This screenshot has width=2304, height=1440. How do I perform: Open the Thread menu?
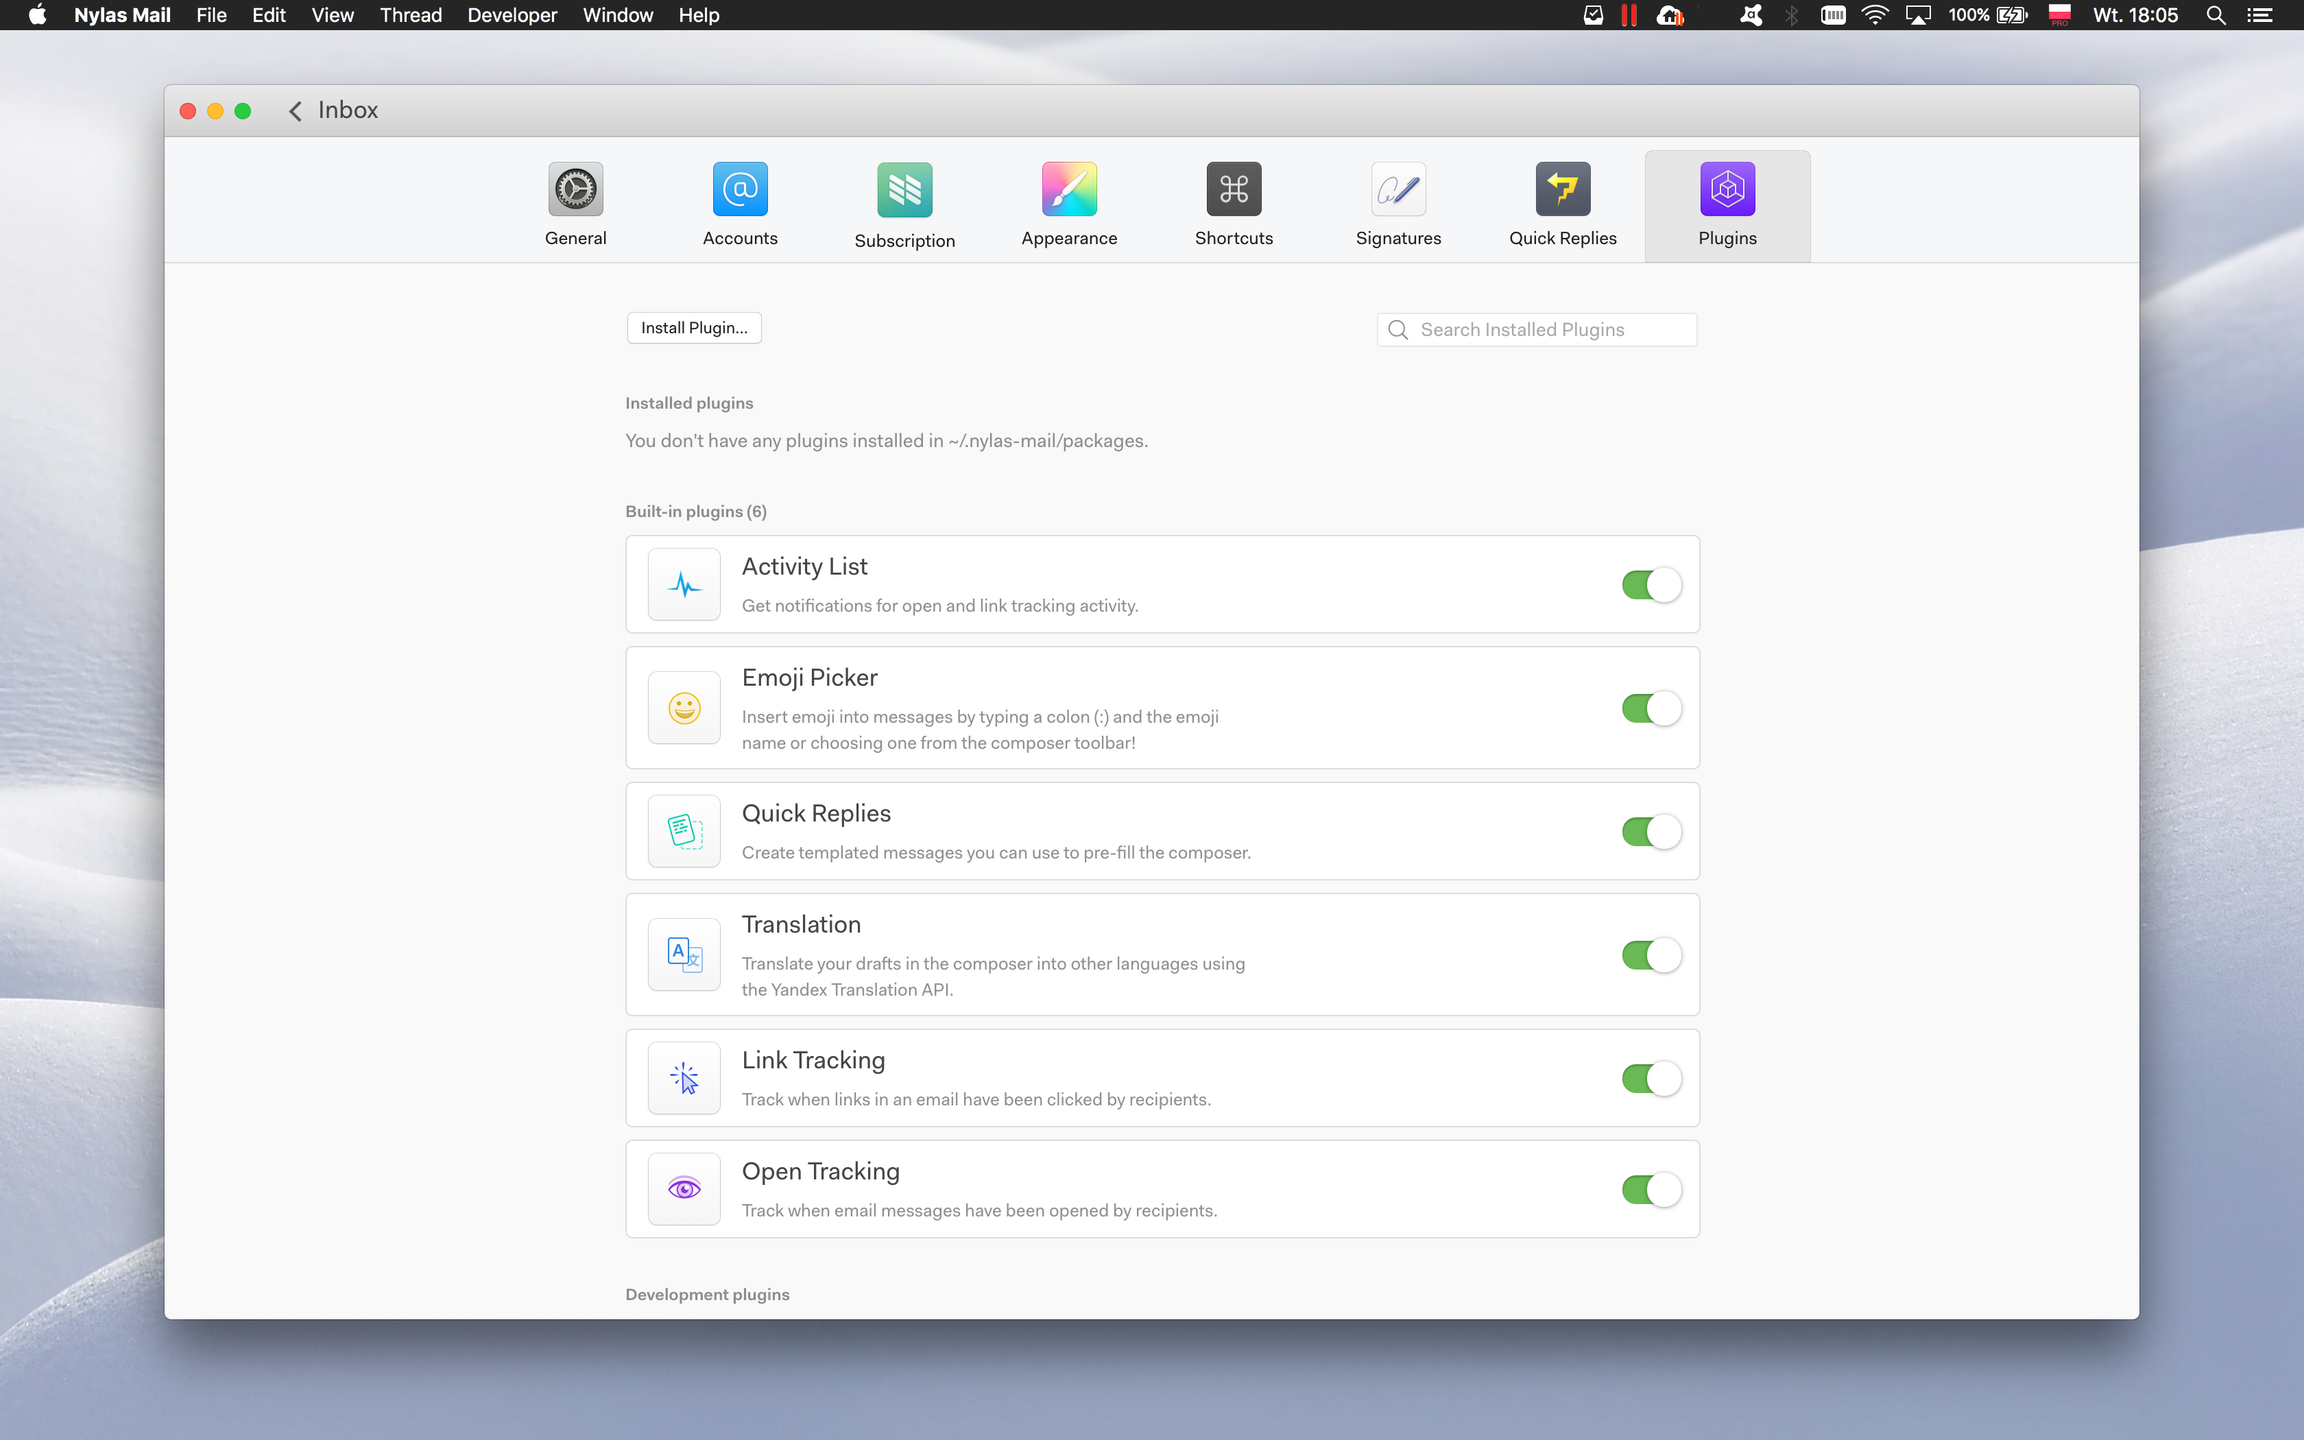tap(410, 15)
